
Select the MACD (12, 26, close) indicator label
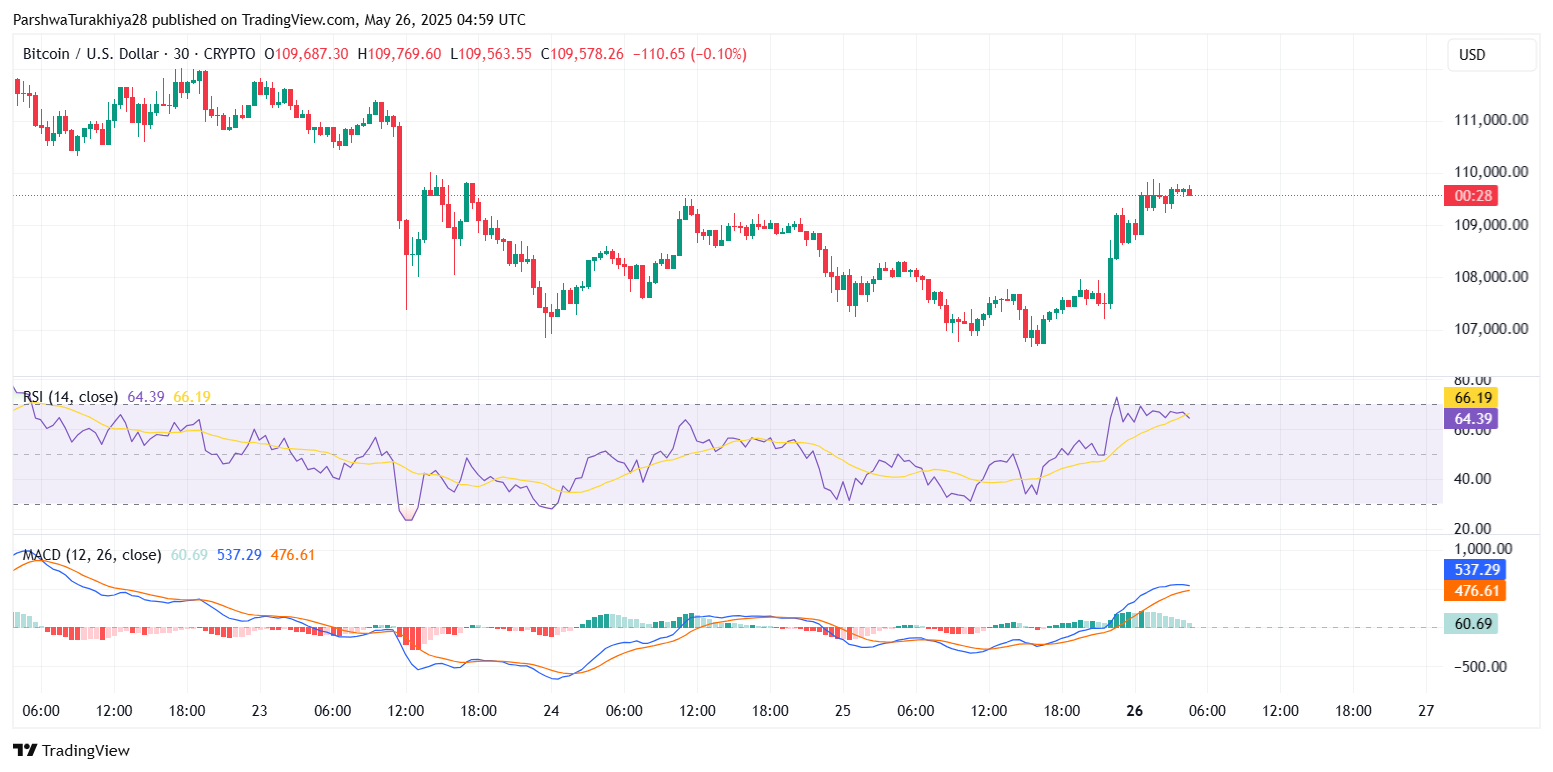pos(91,554)
